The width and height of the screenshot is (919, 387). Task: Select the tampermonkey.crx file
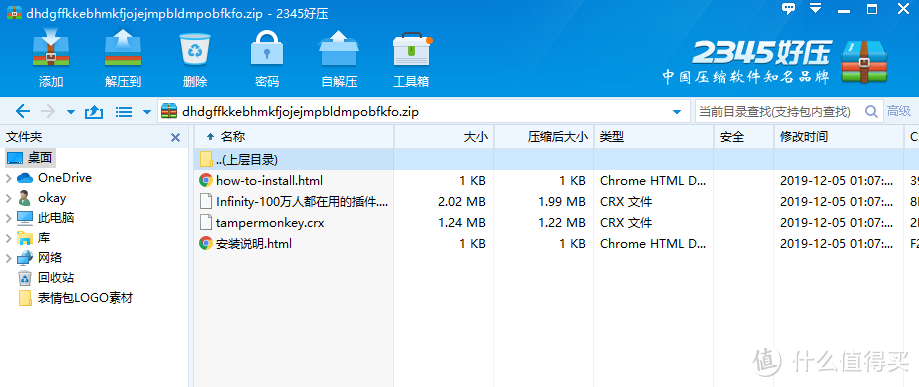270,223
